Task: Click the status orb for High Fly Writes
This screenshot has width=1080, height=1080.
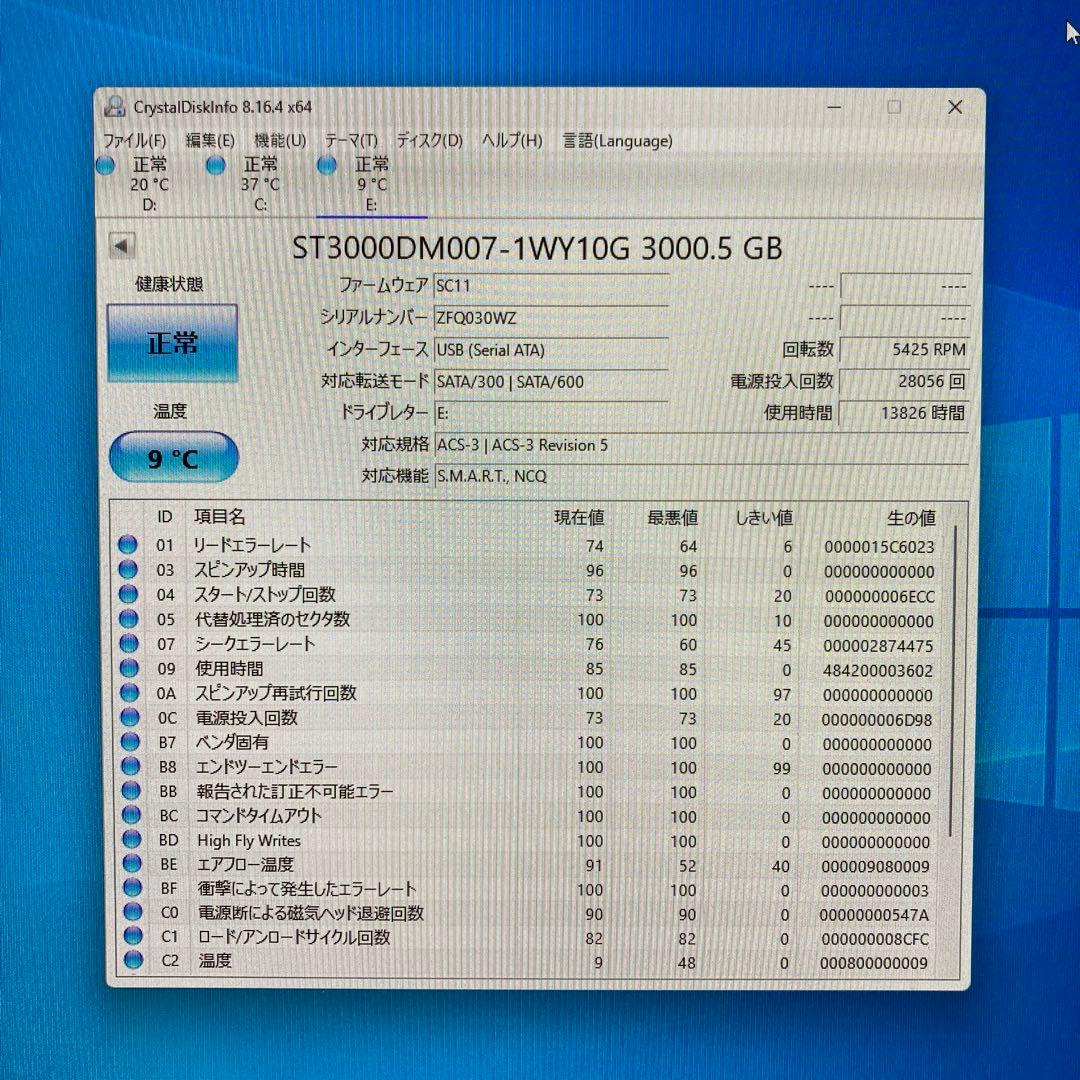Action: (x=132, y=839)
